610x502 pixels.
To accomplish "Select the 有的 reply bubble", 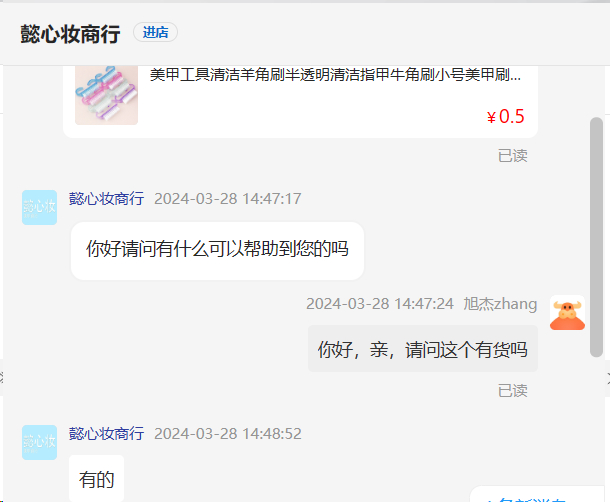I will (96, 478).
